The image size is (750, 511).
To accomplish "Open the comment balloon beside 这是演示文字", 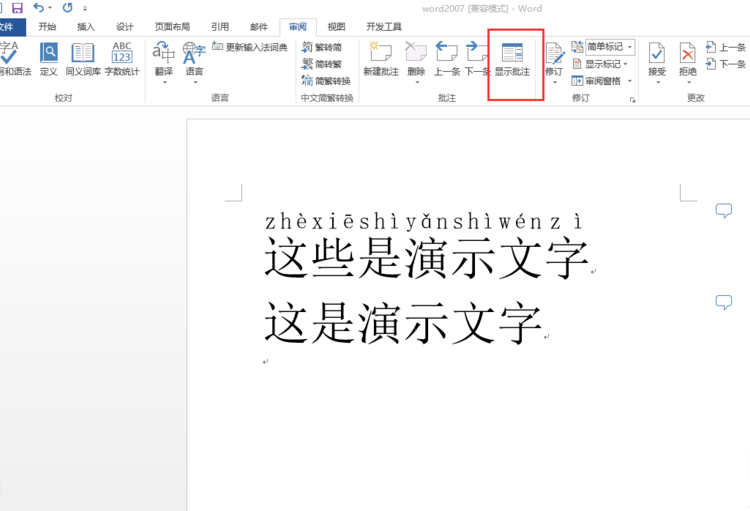I will (724, 302).
